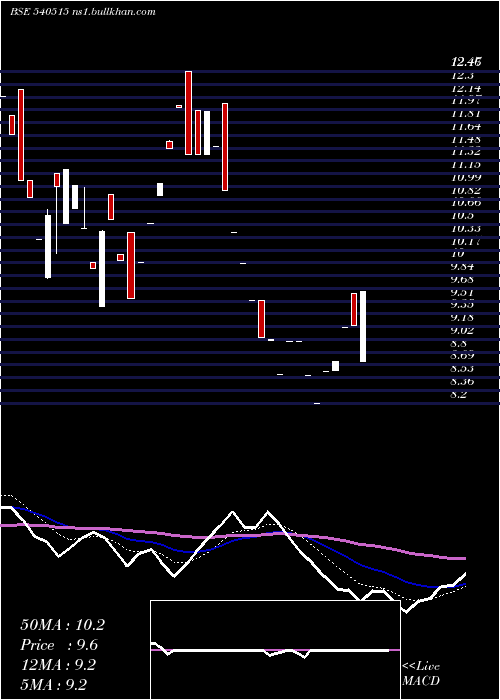
Task: Click the 5MA : 9.2 label
Action: tap(54, 684)
